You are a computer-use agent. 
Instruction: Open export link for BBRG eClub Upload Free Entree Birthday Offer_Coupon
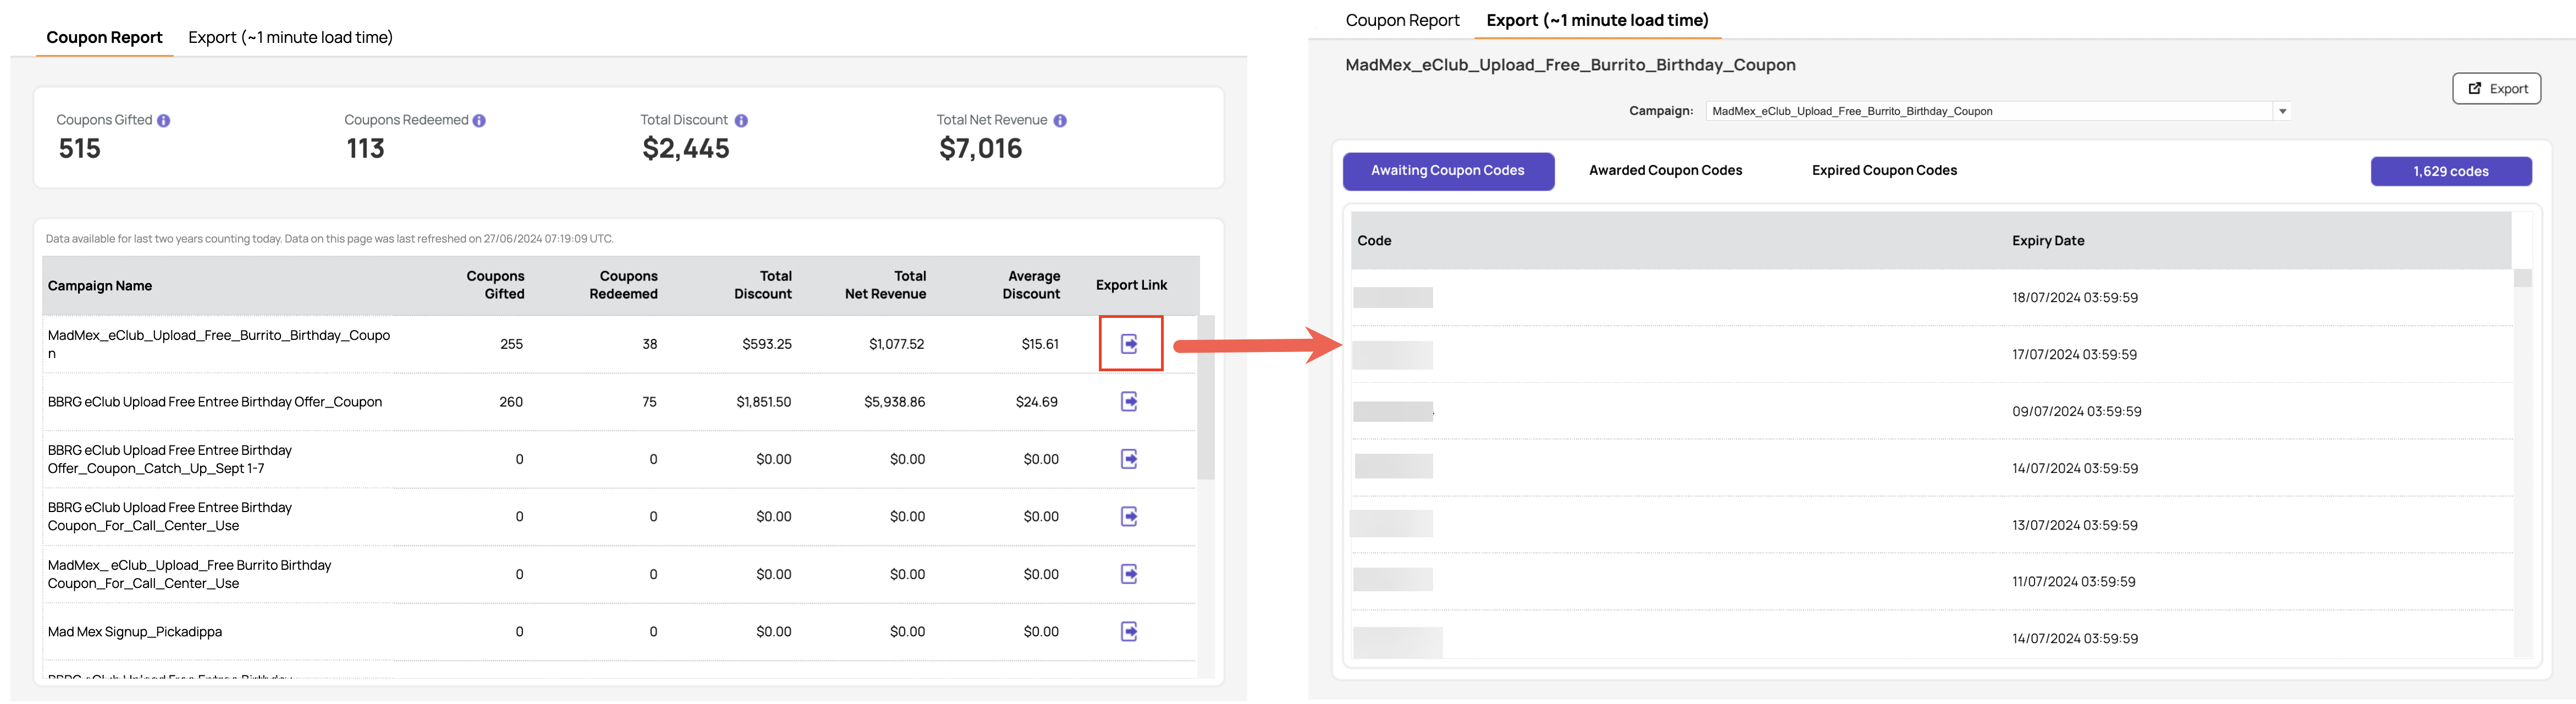[x=1129, y=402]
